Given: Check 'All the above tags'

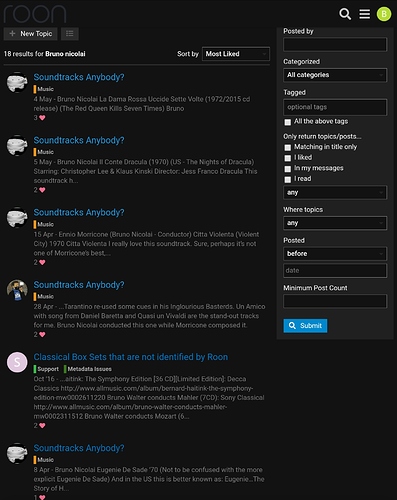Looking at the screenshot, I should point(288,122).
